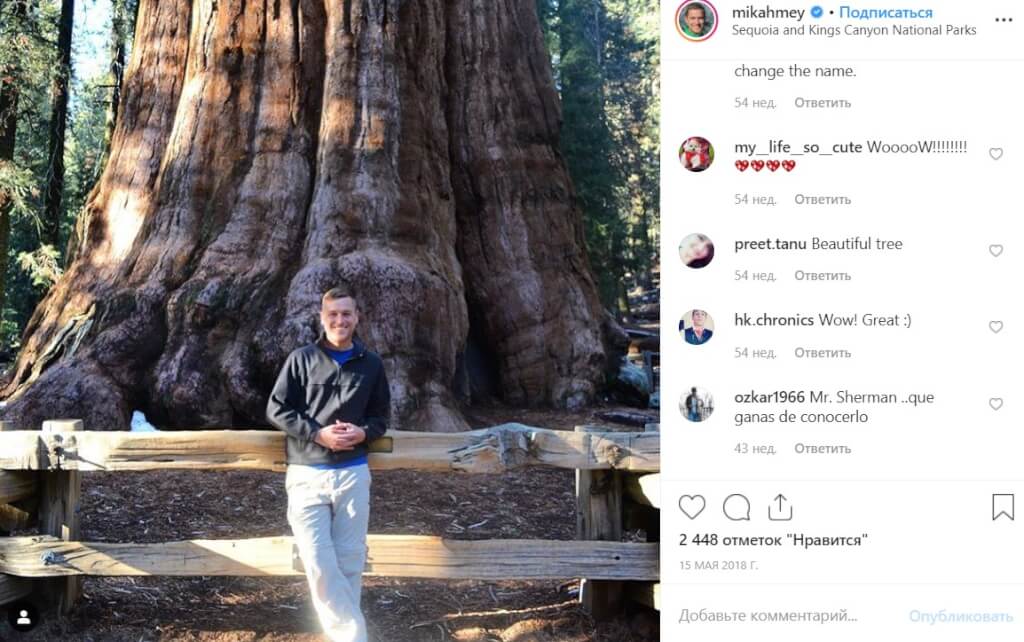Click the Подписаться follow link

pos(885,13)
